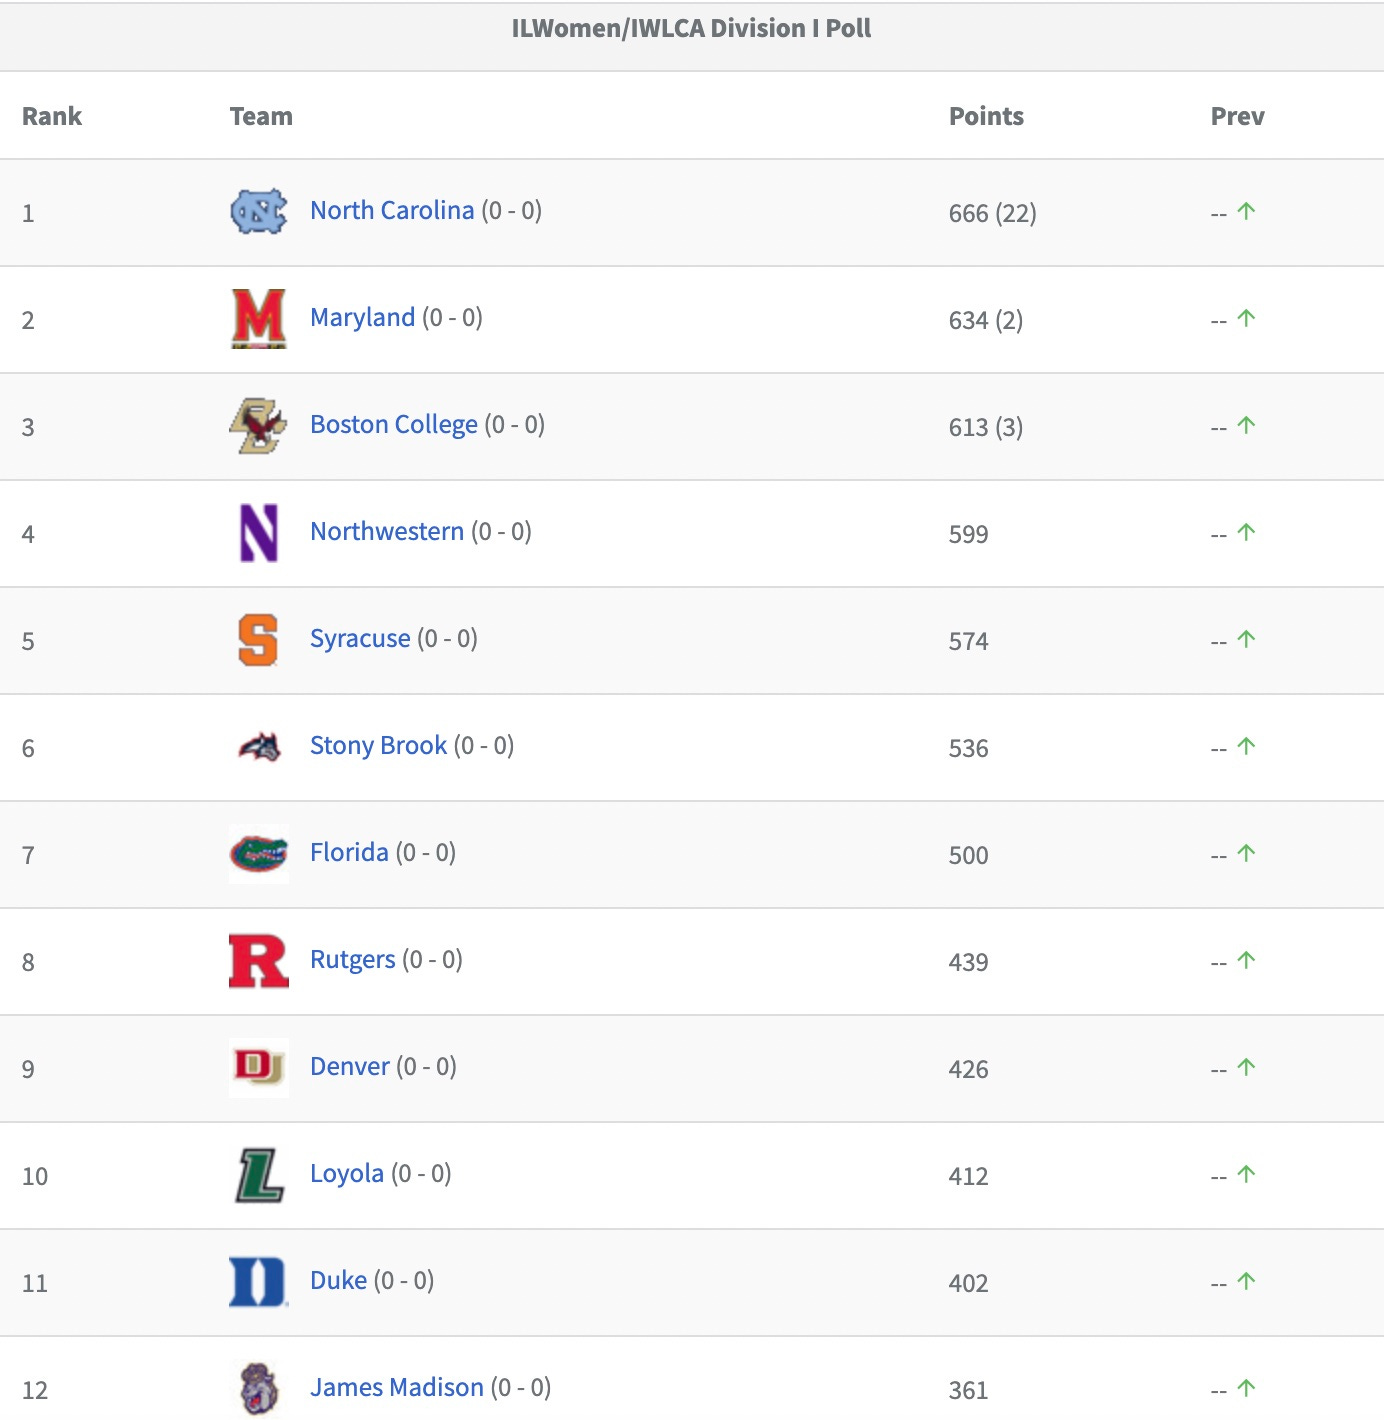Click the Florida Gators logo

259,854
